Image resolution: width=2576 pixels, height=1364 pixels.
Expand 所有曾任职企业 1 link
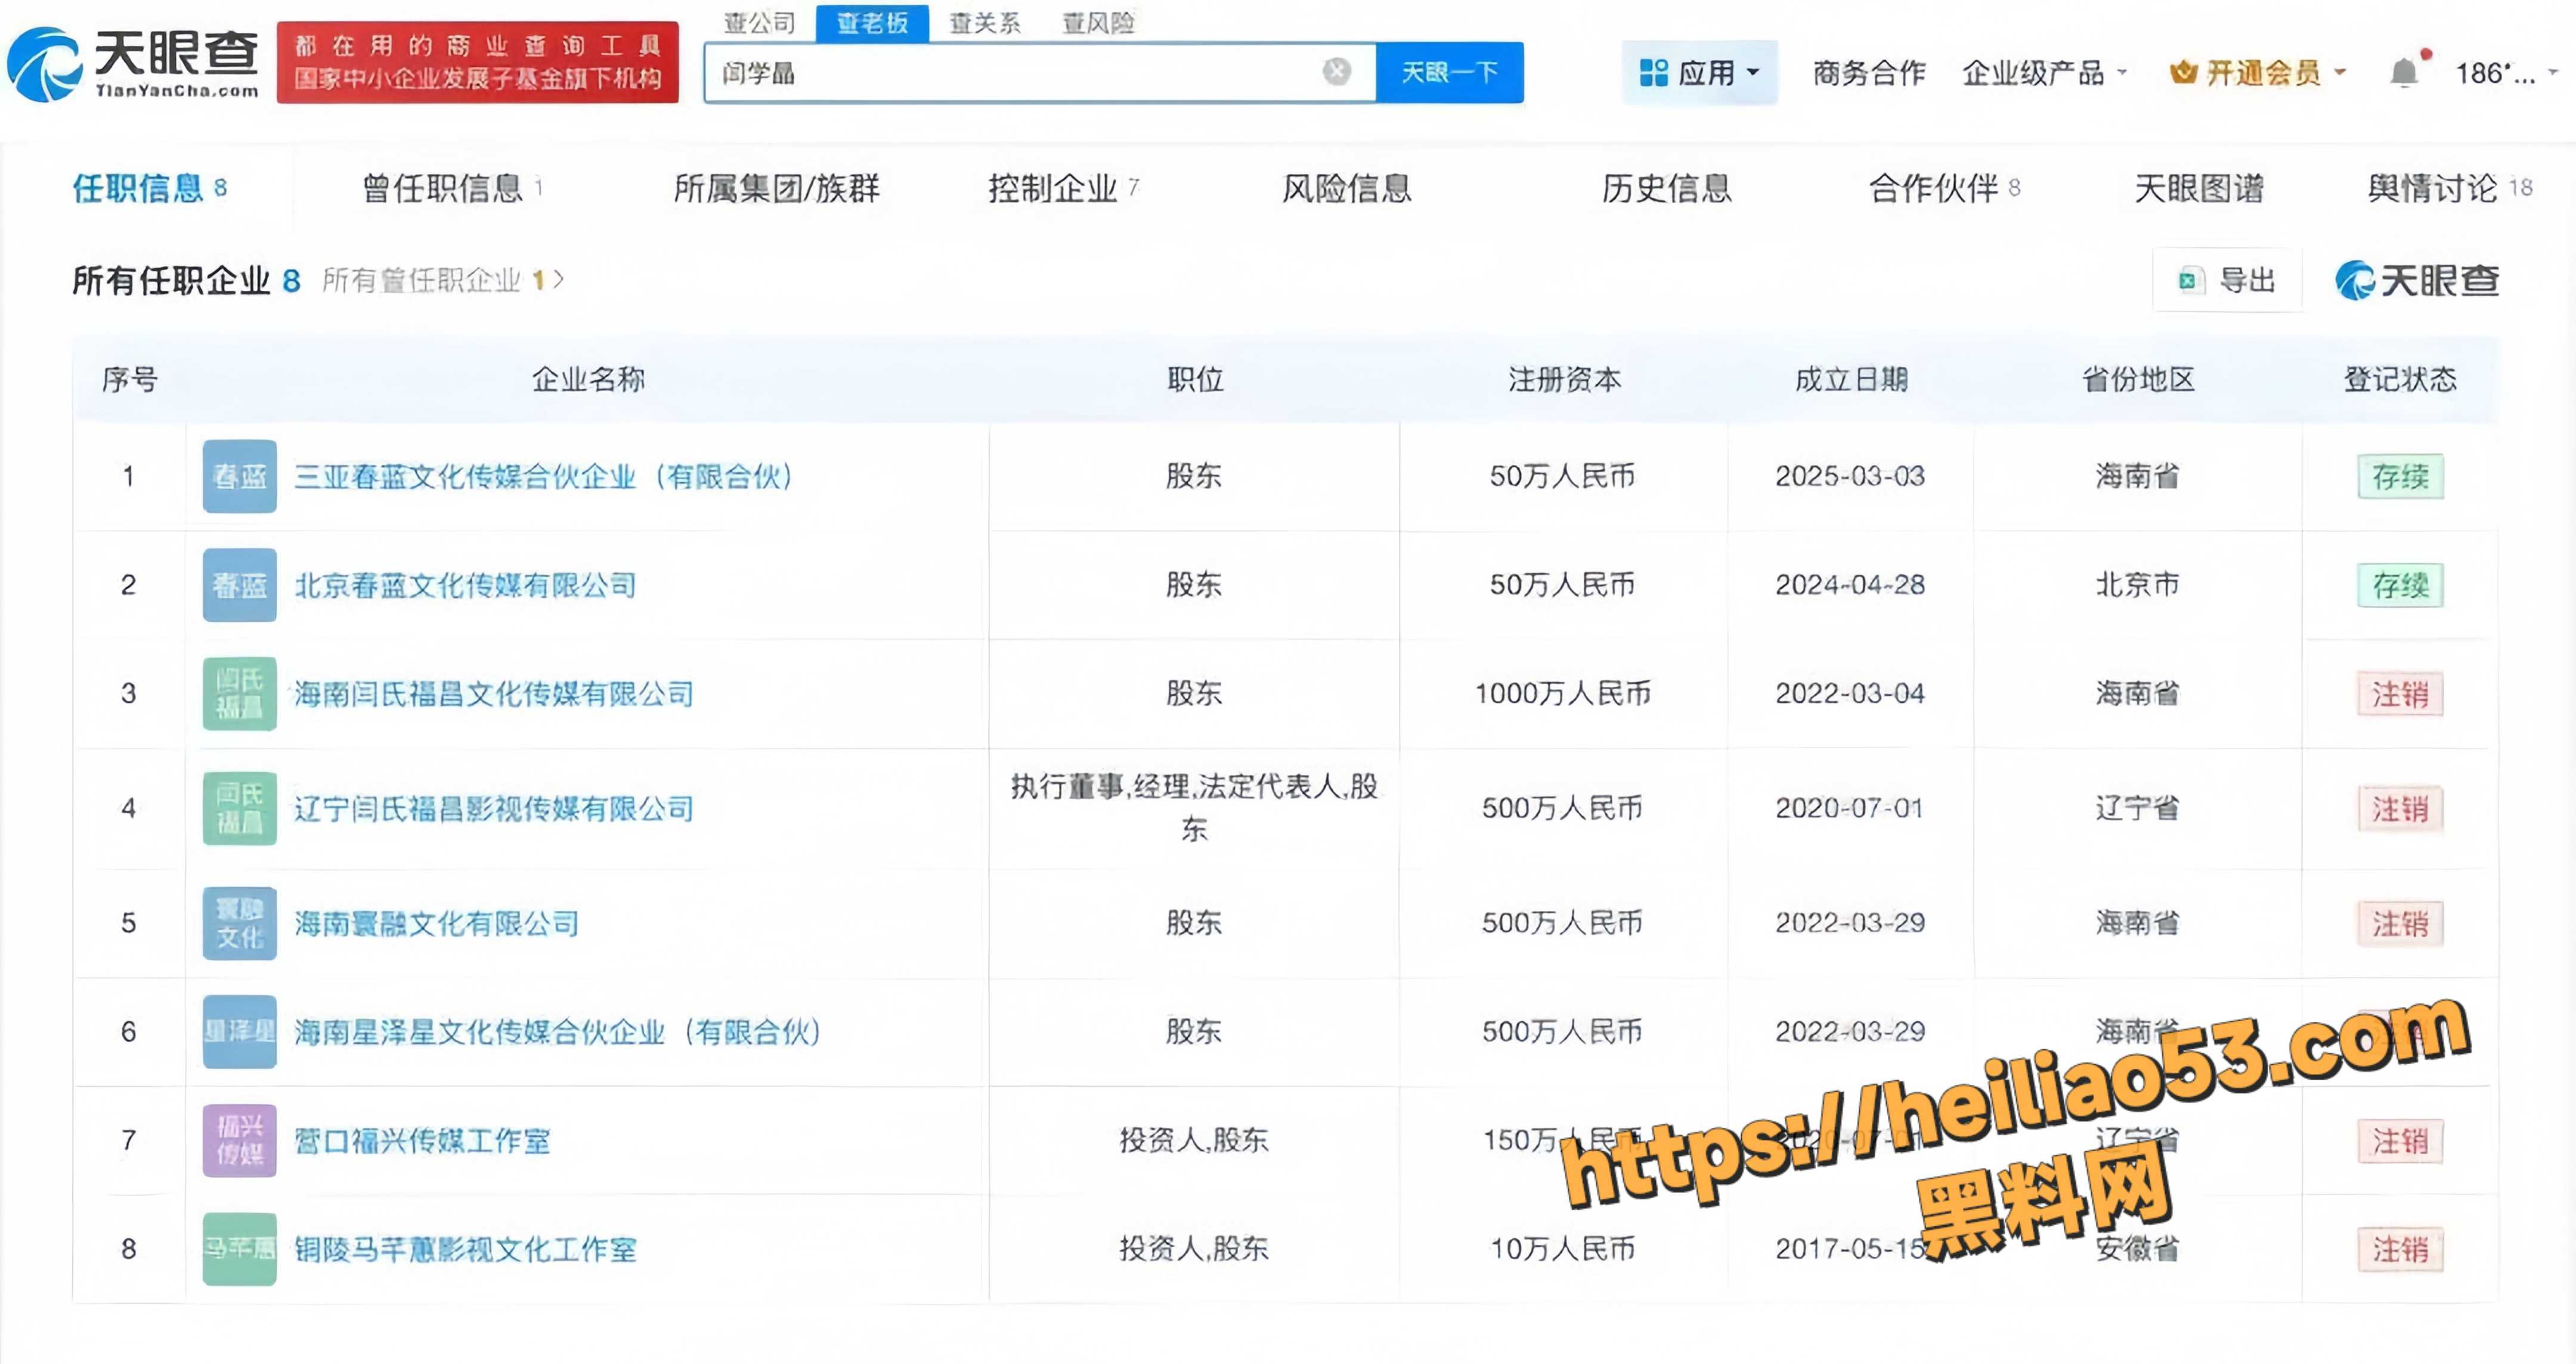443,280
